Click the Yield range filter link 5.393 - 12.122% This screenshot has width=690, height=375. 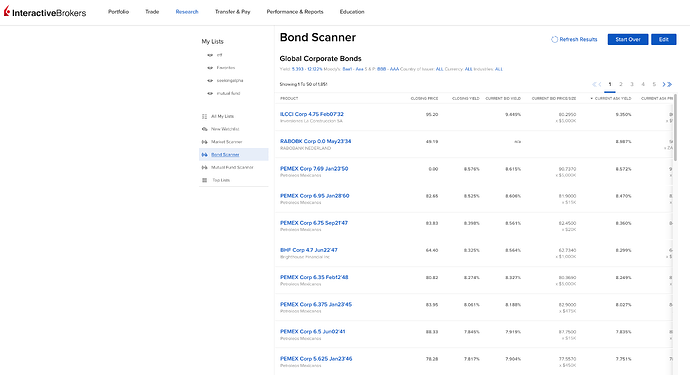[307, 69]
